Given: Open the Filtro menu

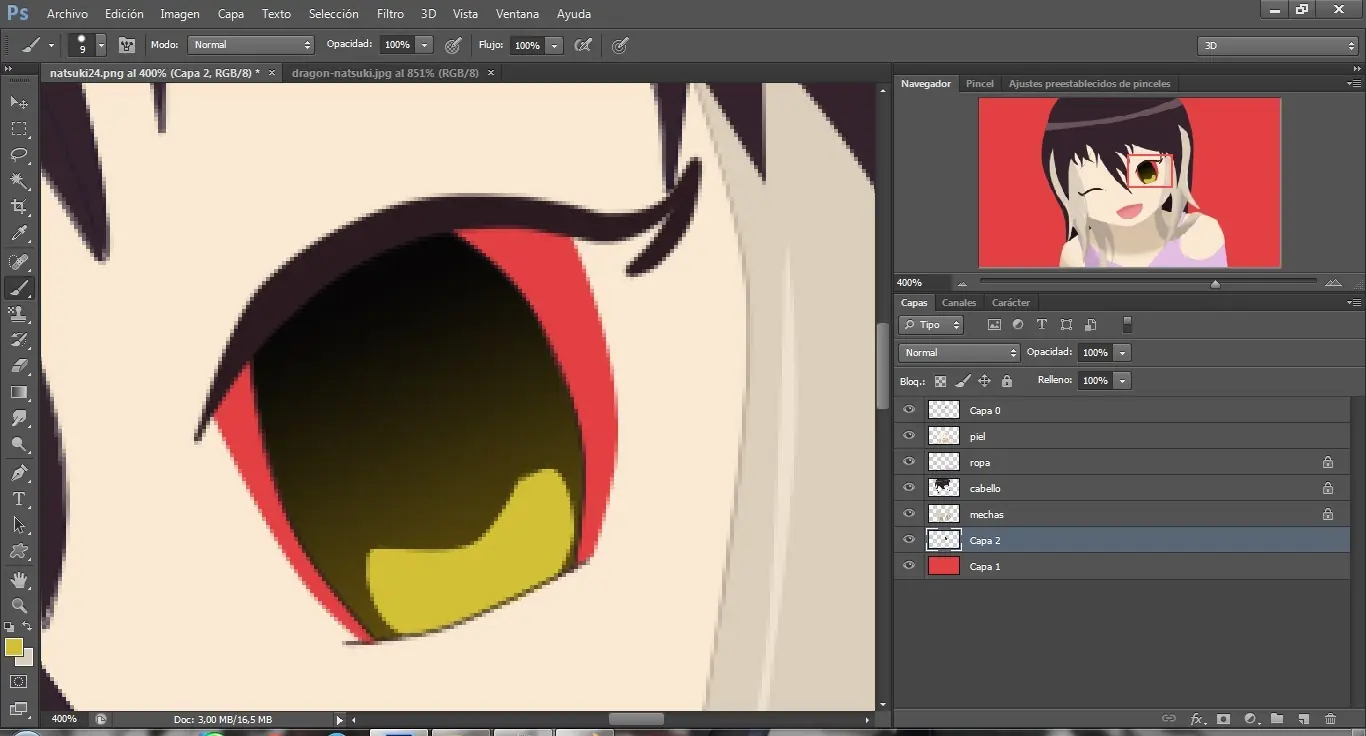Looking at the screenshot, I should 391,14.
